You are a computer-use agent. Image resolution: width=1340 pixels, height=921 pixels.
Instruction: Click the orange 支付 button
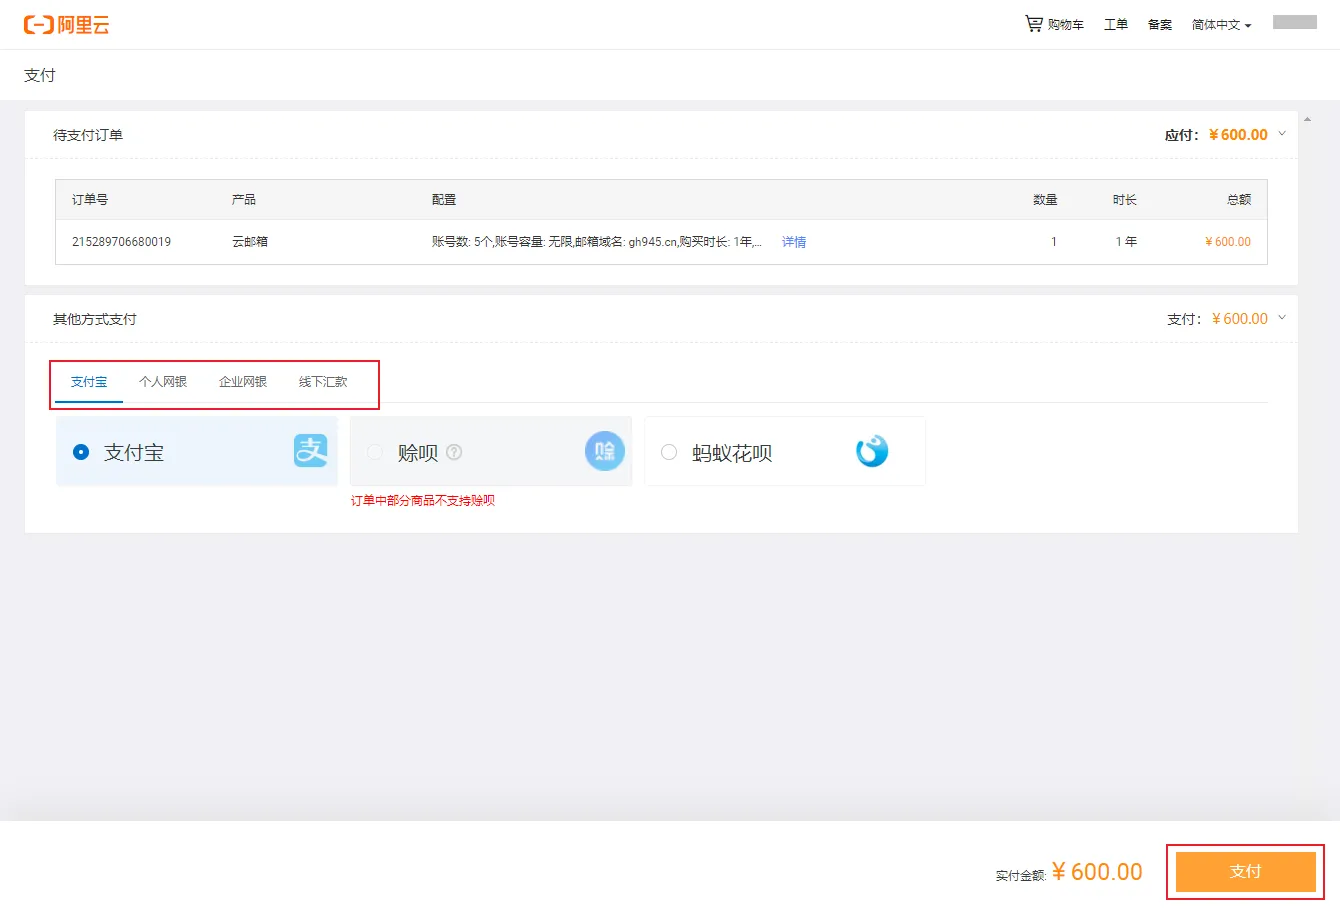coord(1245,870)
